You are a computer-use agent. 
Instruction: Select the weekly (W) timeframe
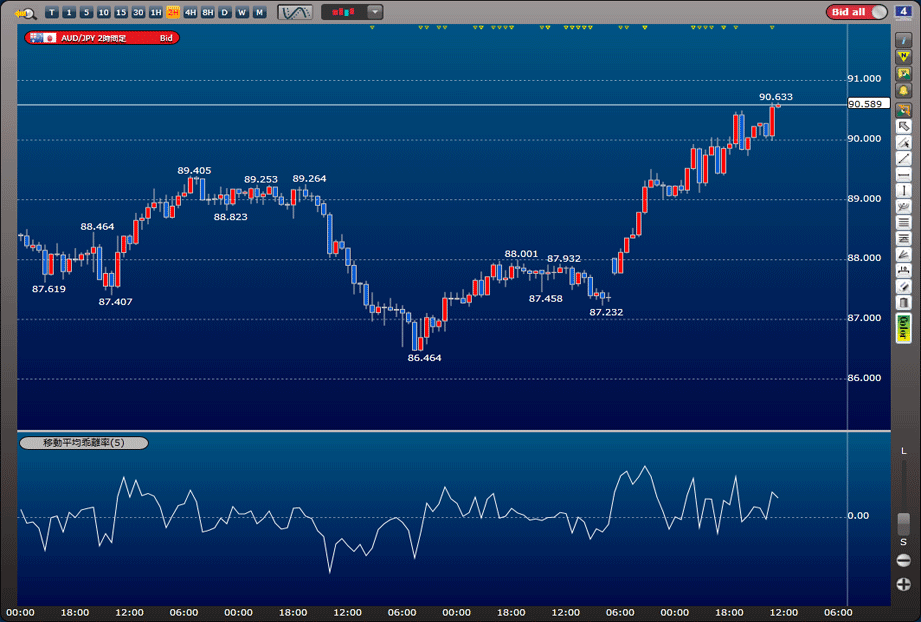point(242,12)
